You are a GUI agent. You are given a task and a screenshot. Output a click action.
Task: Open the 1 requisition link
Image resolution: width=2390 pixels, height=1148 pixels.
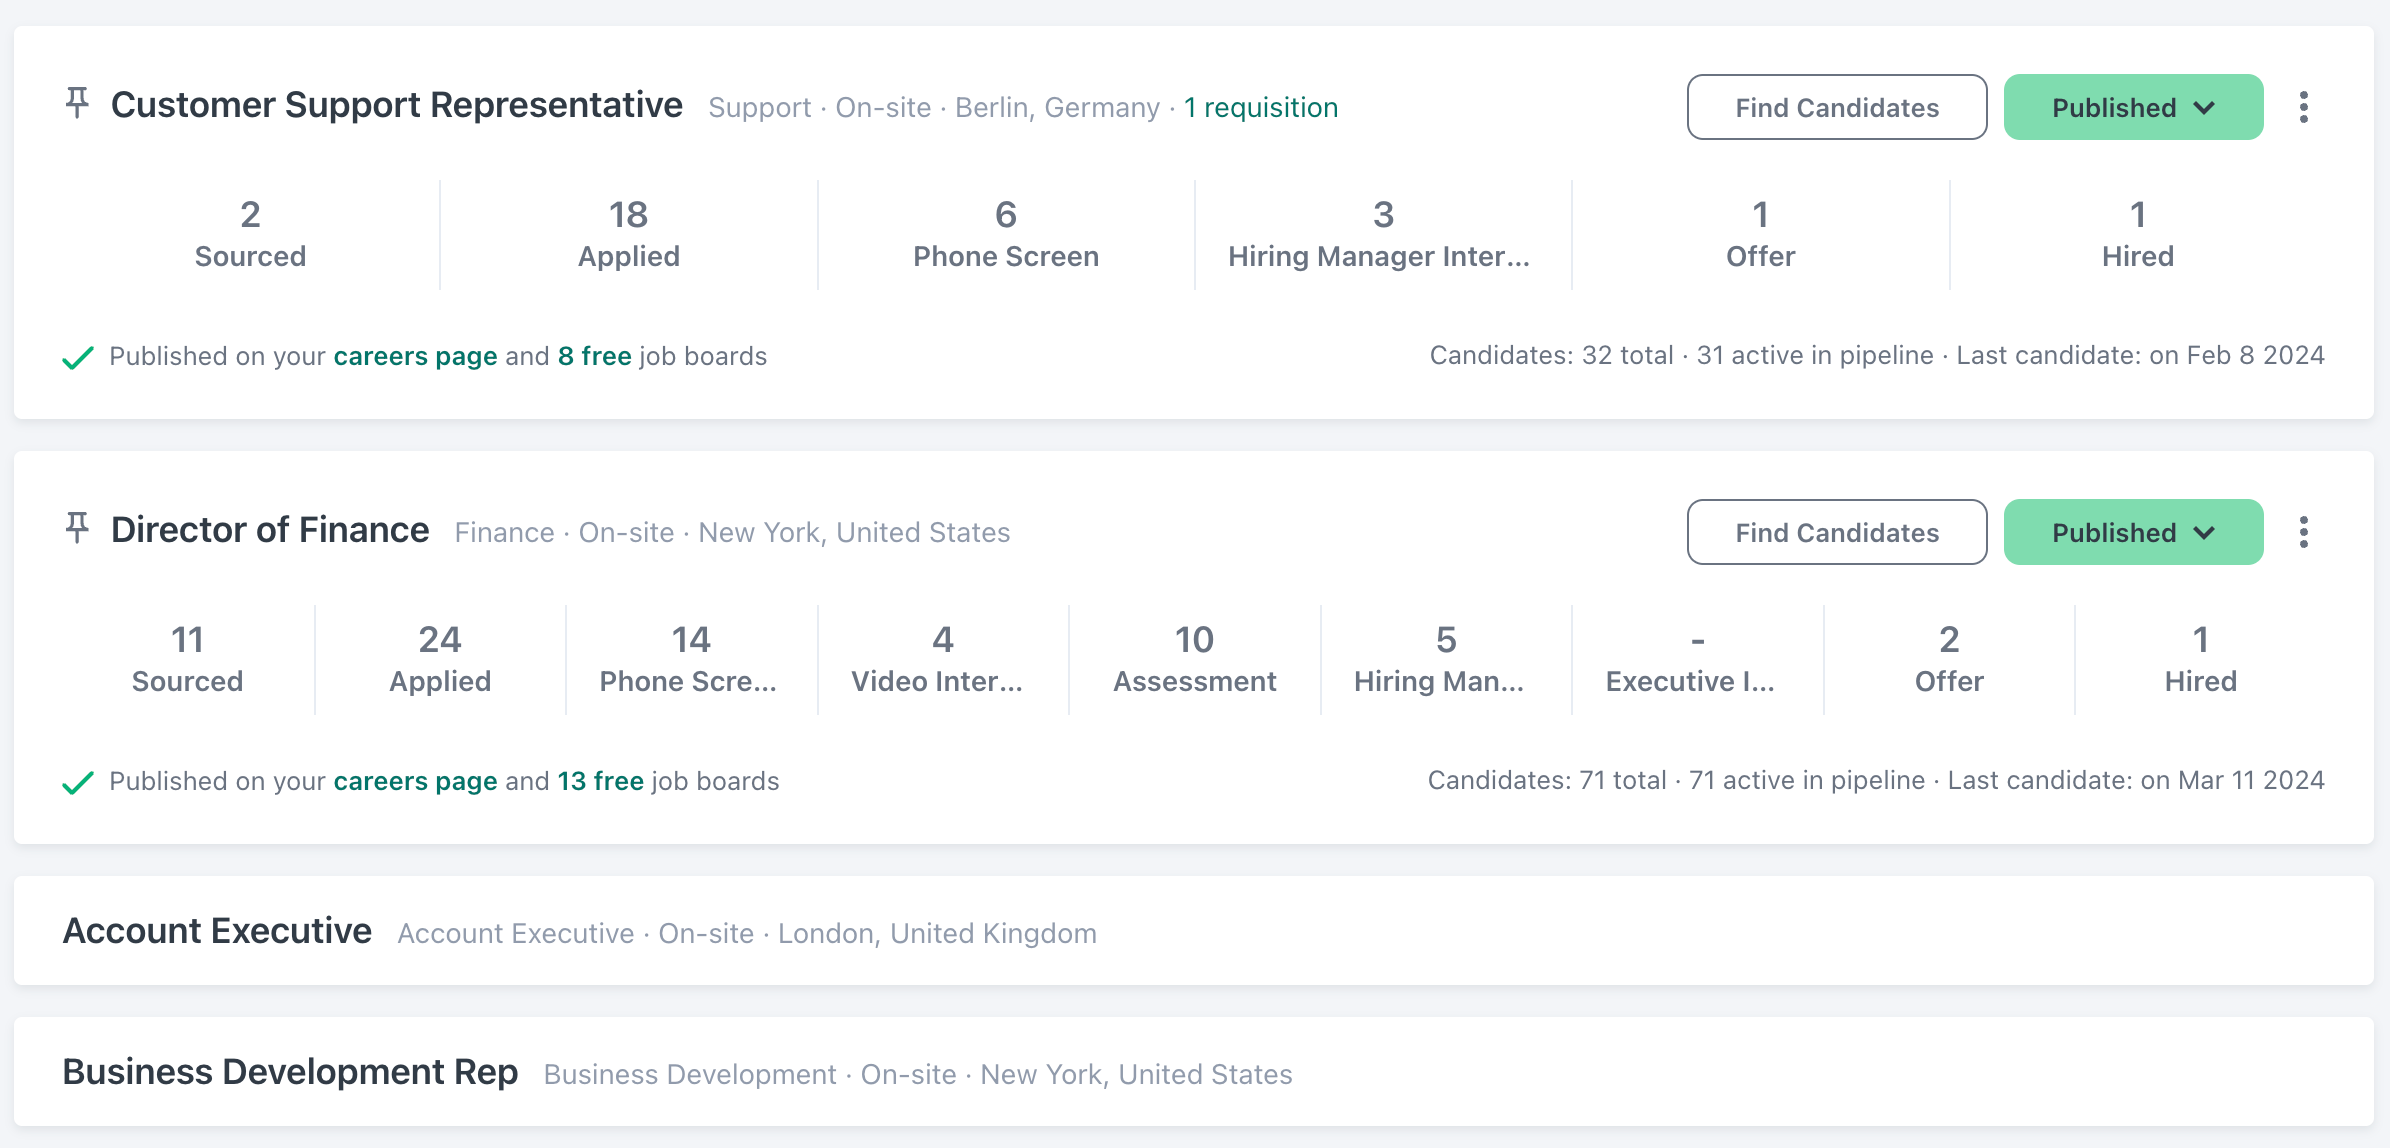coord(1260,107)
